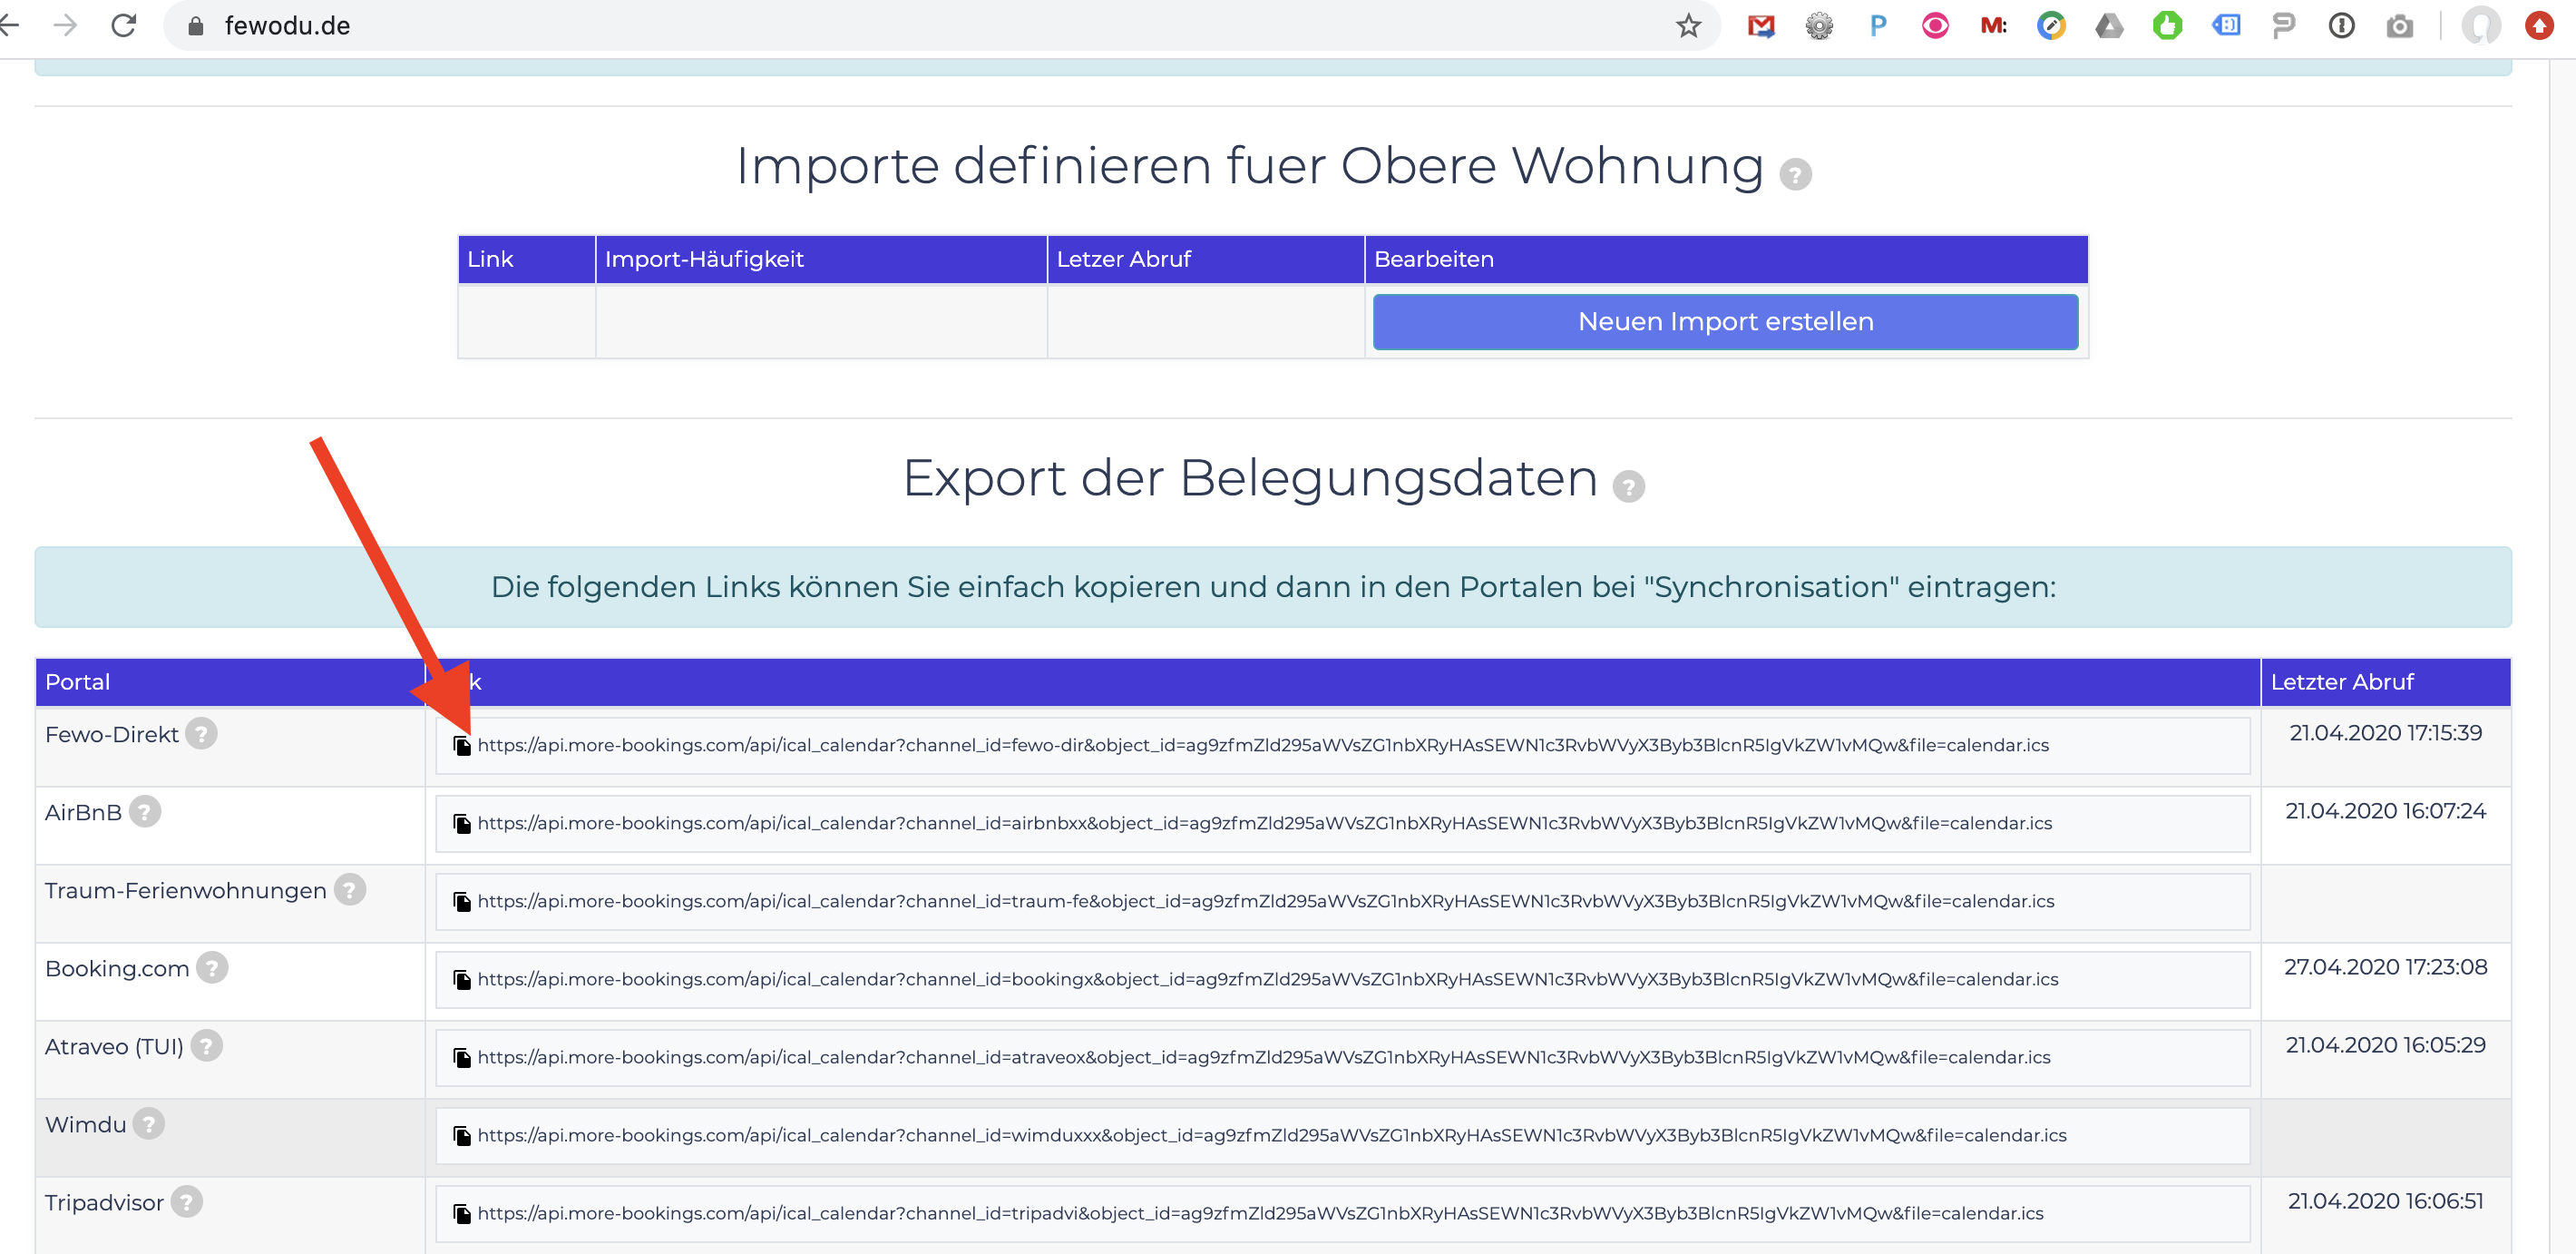The width and height of the screenshot is (2576, 1254).
Task: Click the Import-Häufigkeit column header
Action: tap(820, 260)
